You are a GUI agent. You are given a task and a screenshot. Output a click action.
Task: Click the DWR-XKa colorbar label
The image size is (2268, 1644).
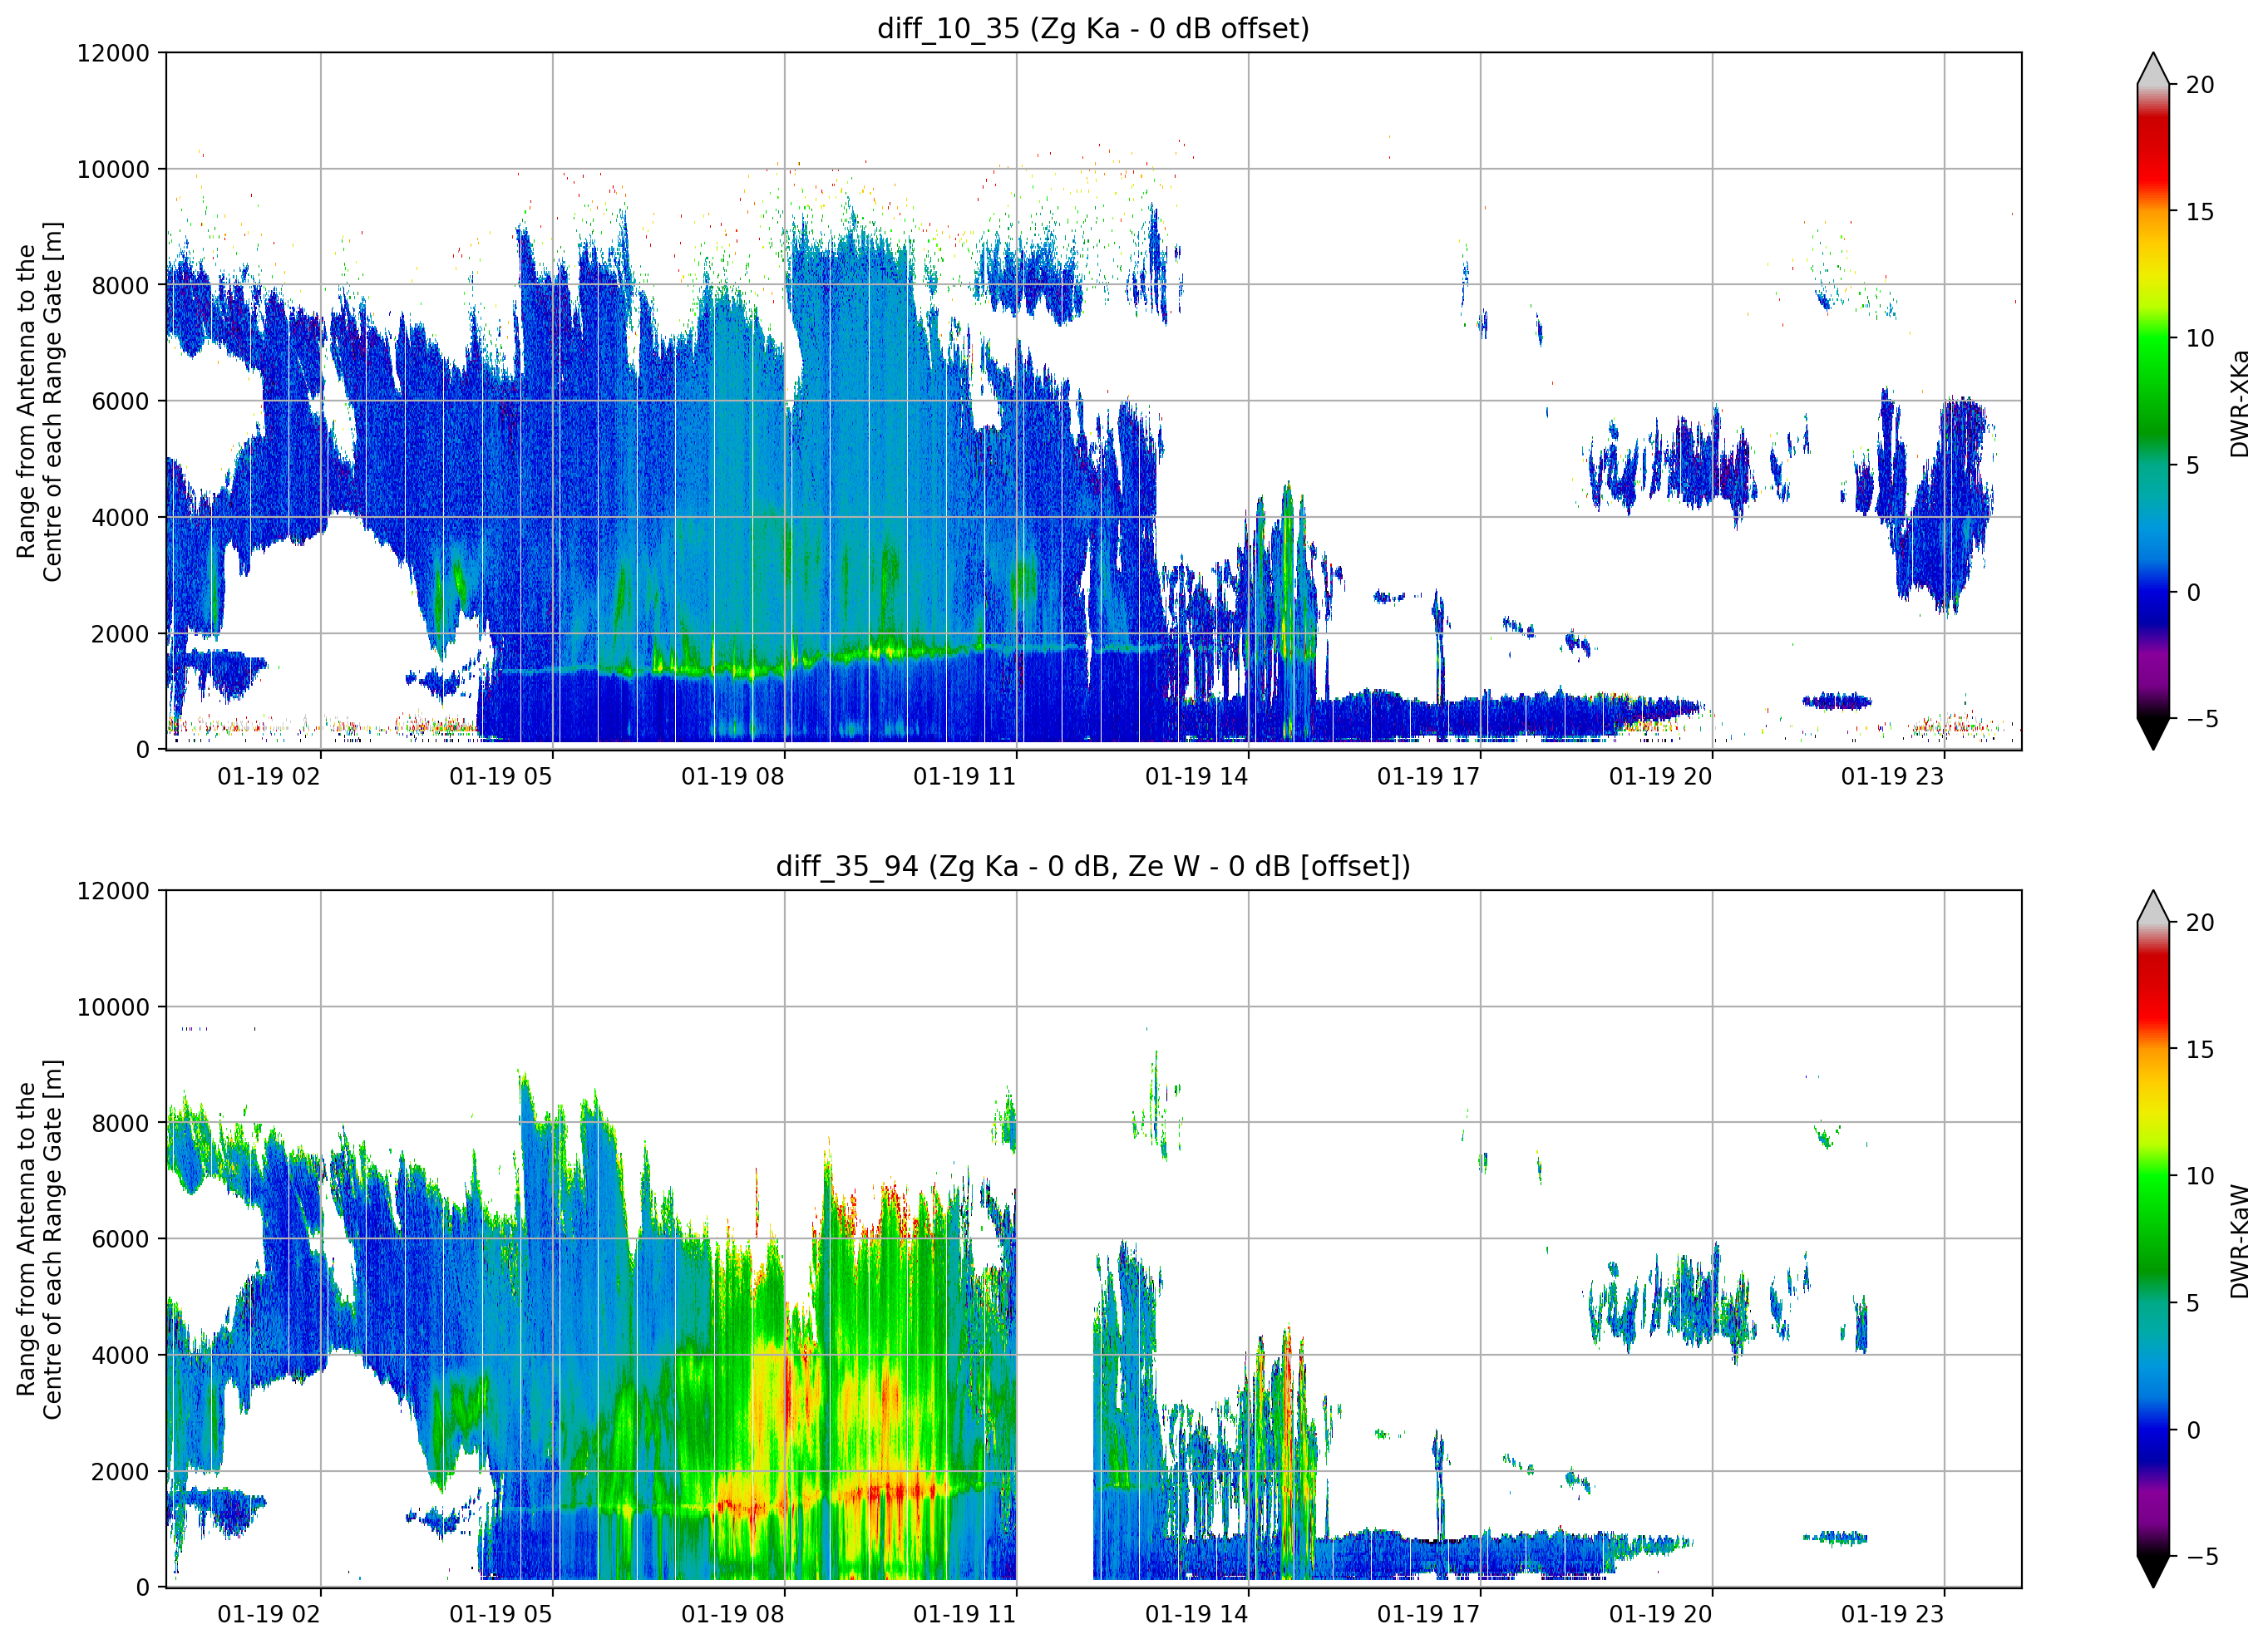[2239, 403]
